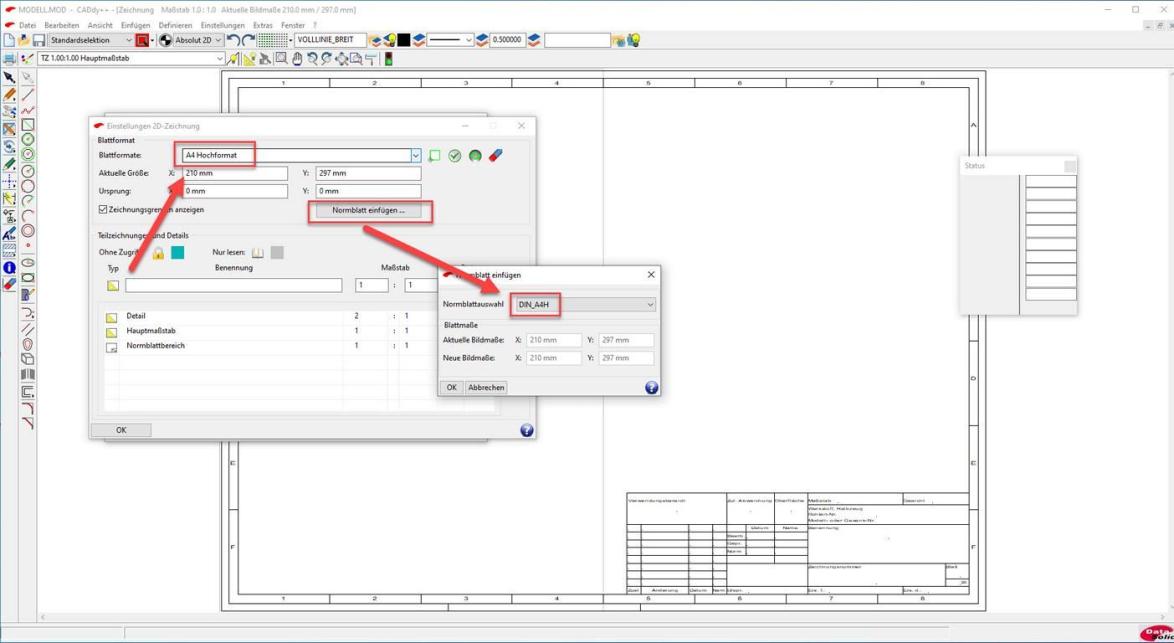Click the eraser icon next to Blattformate
Image resolution: width=1174 pixels, height=643 pixels.
tap(496, 156)
